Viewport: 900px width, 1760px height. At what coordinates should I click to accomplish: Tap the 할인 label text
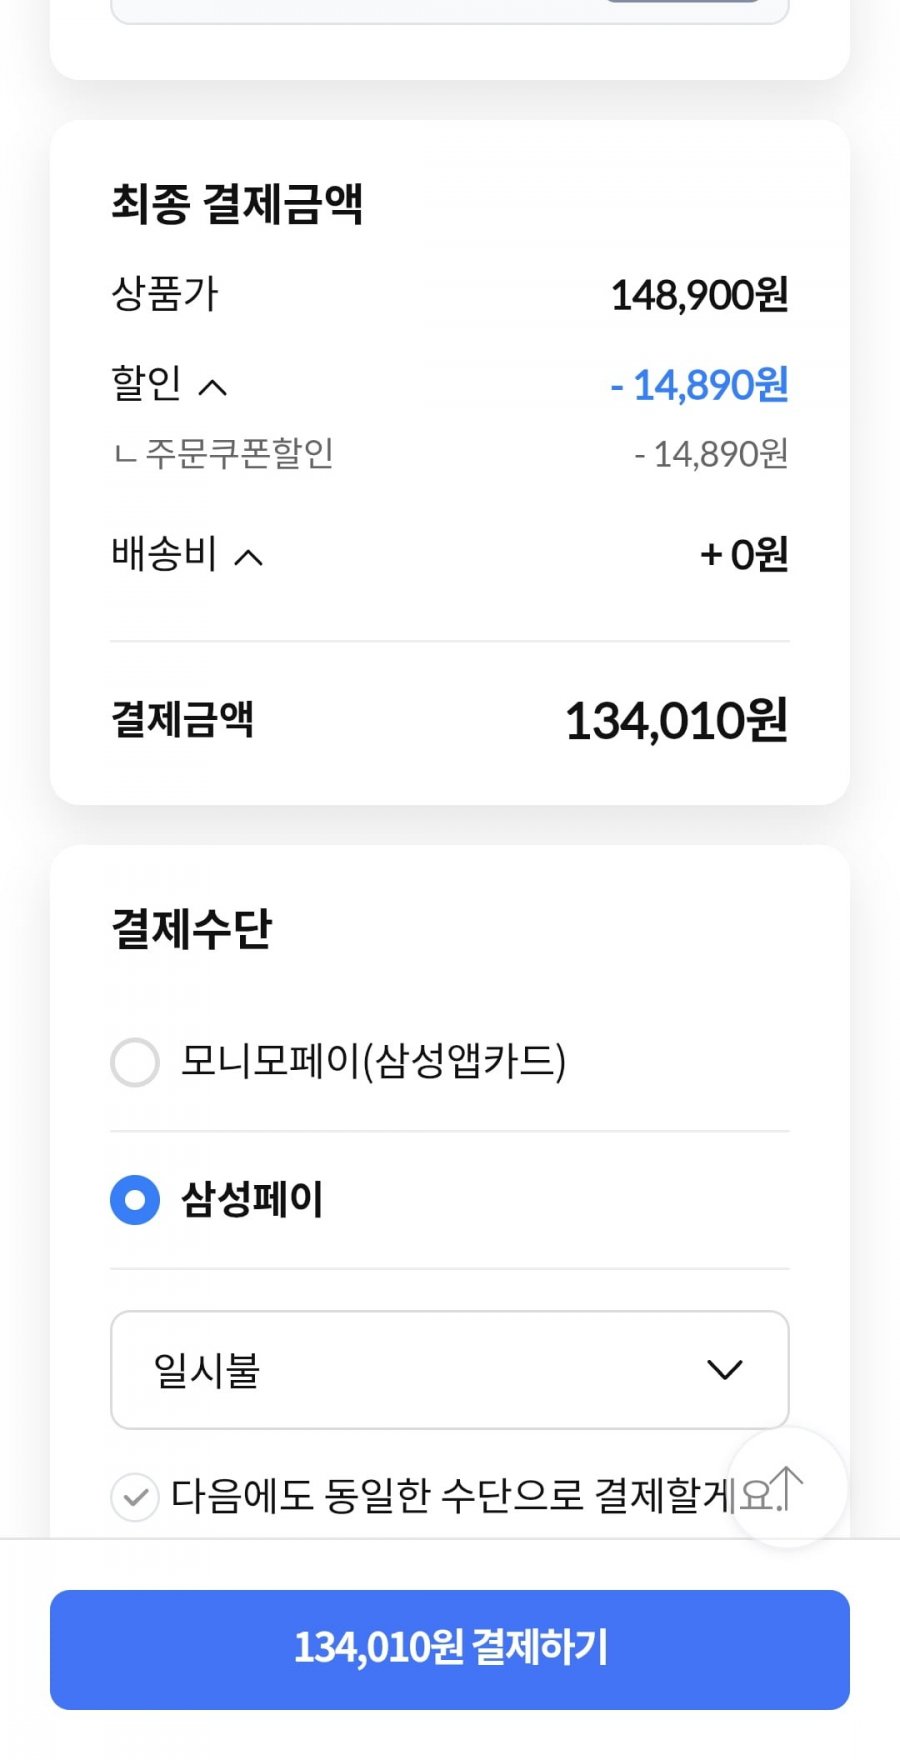pos(146,383)
